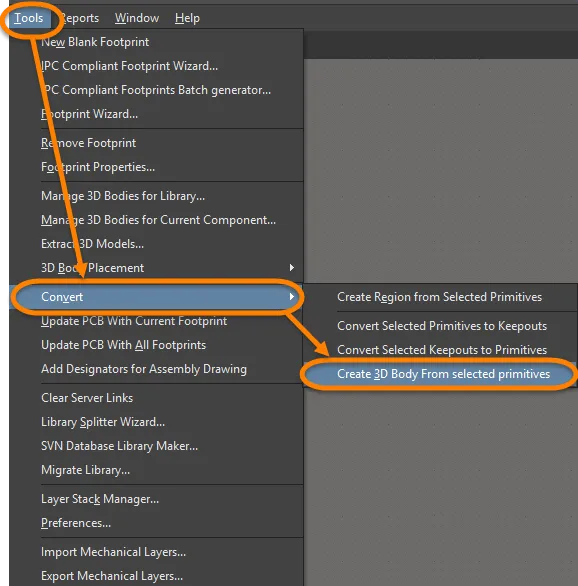Screen dimensions: 578x586
Task: Expand the Convert submenu arrow
Action: point(291,297)
